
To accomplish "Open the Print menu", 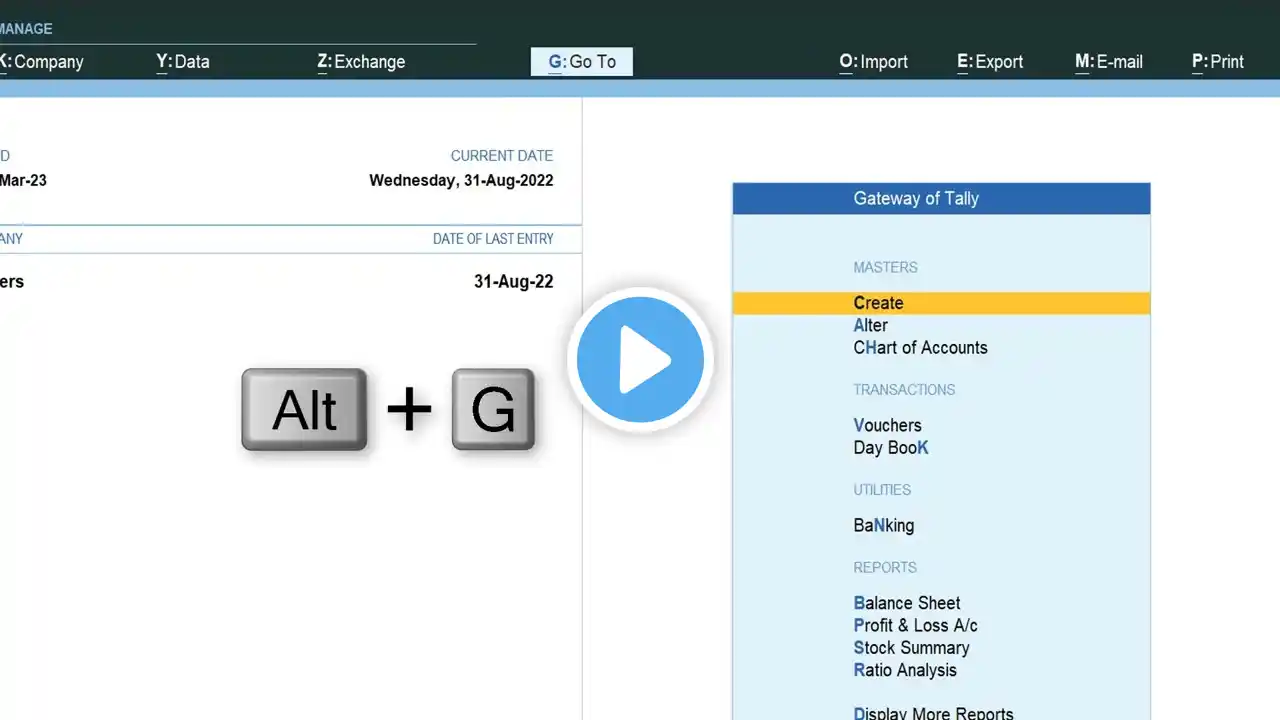I will (x=1218, y=62).
